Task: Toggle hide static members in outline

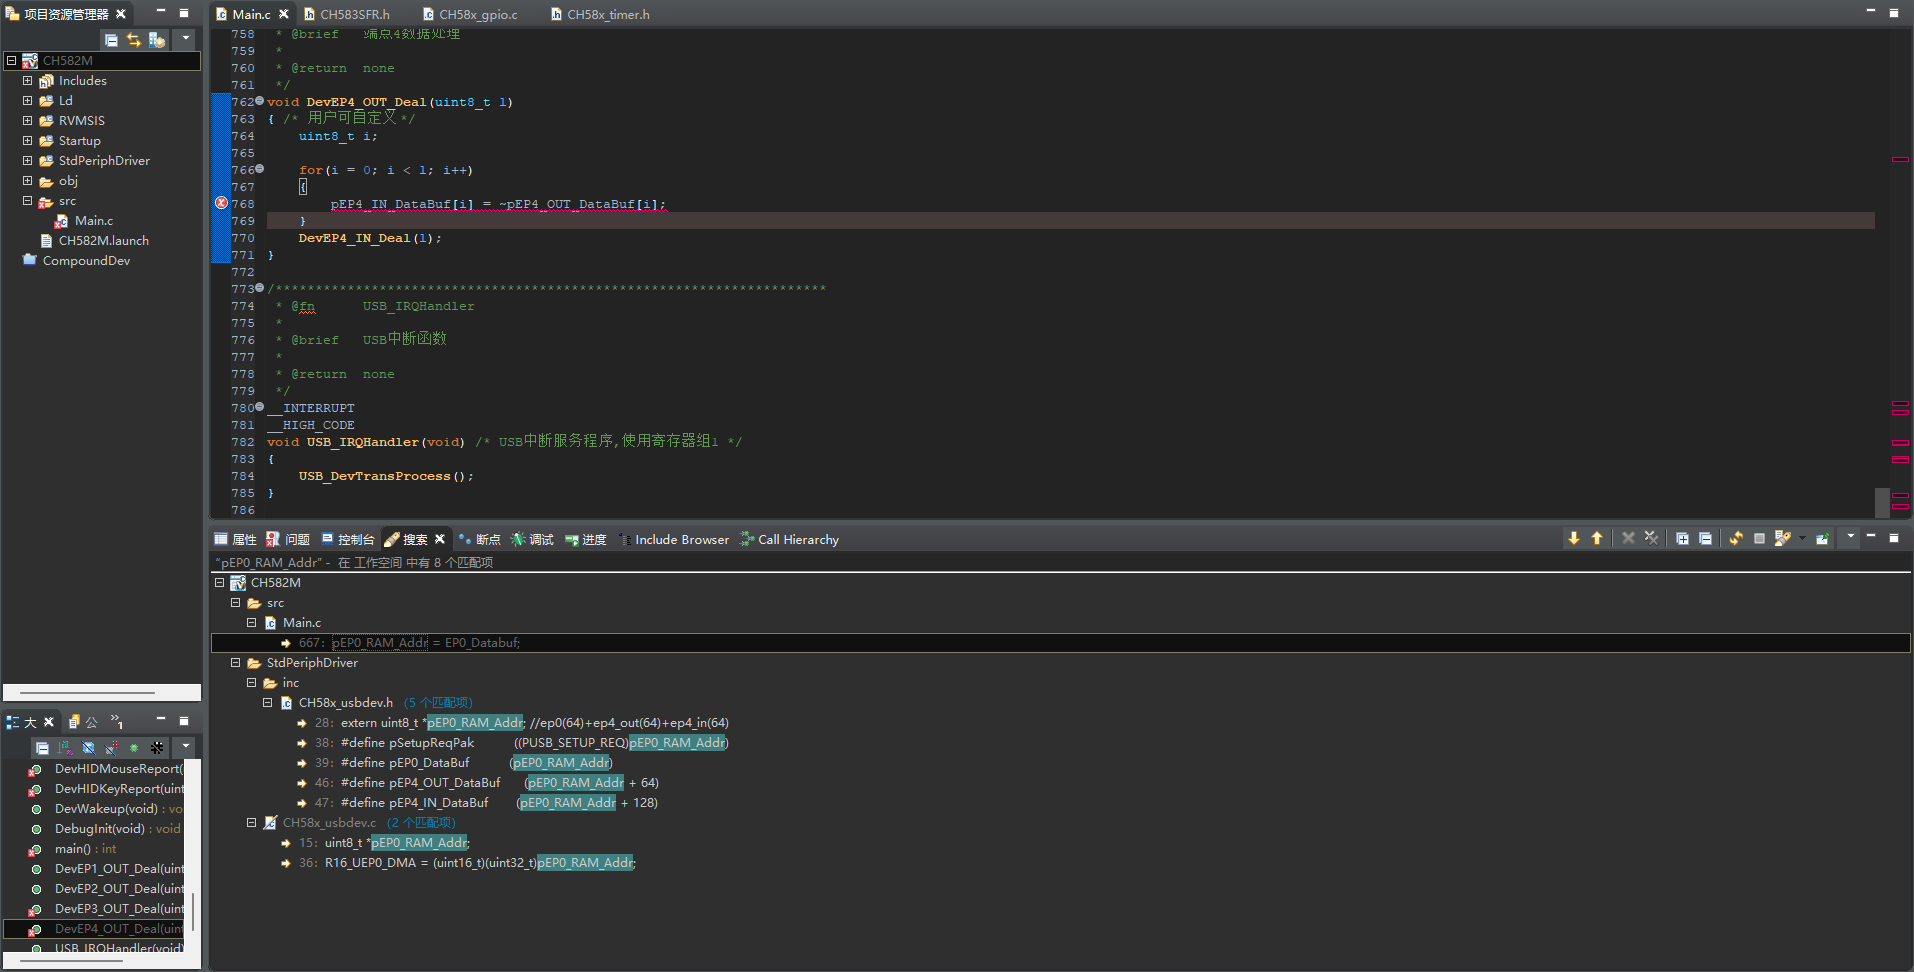Action: click(111, 747)
